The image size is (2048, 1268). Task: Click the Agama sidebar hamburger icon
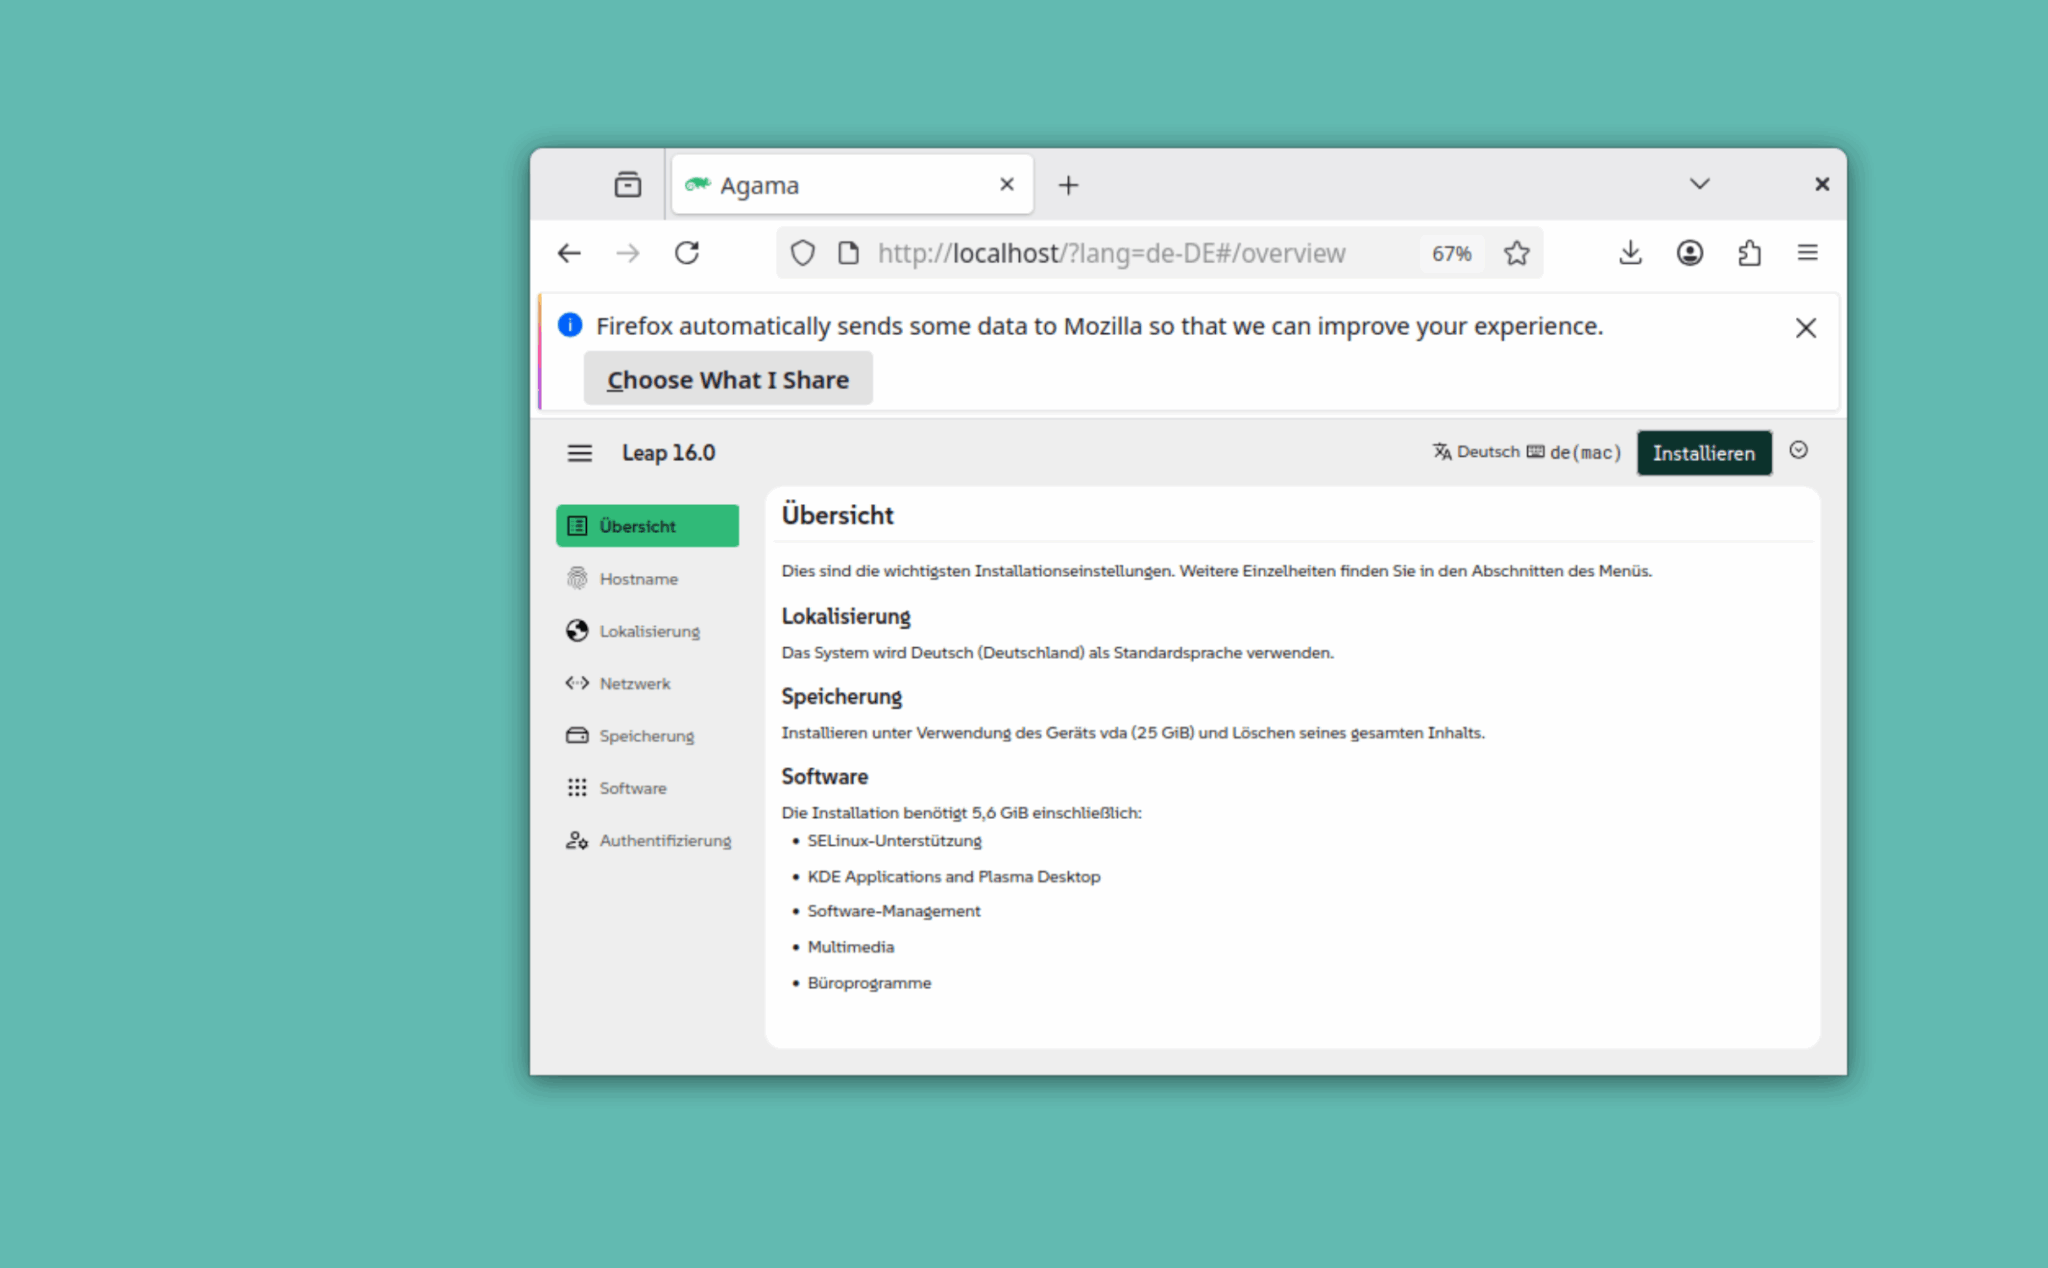coord(580,452)
